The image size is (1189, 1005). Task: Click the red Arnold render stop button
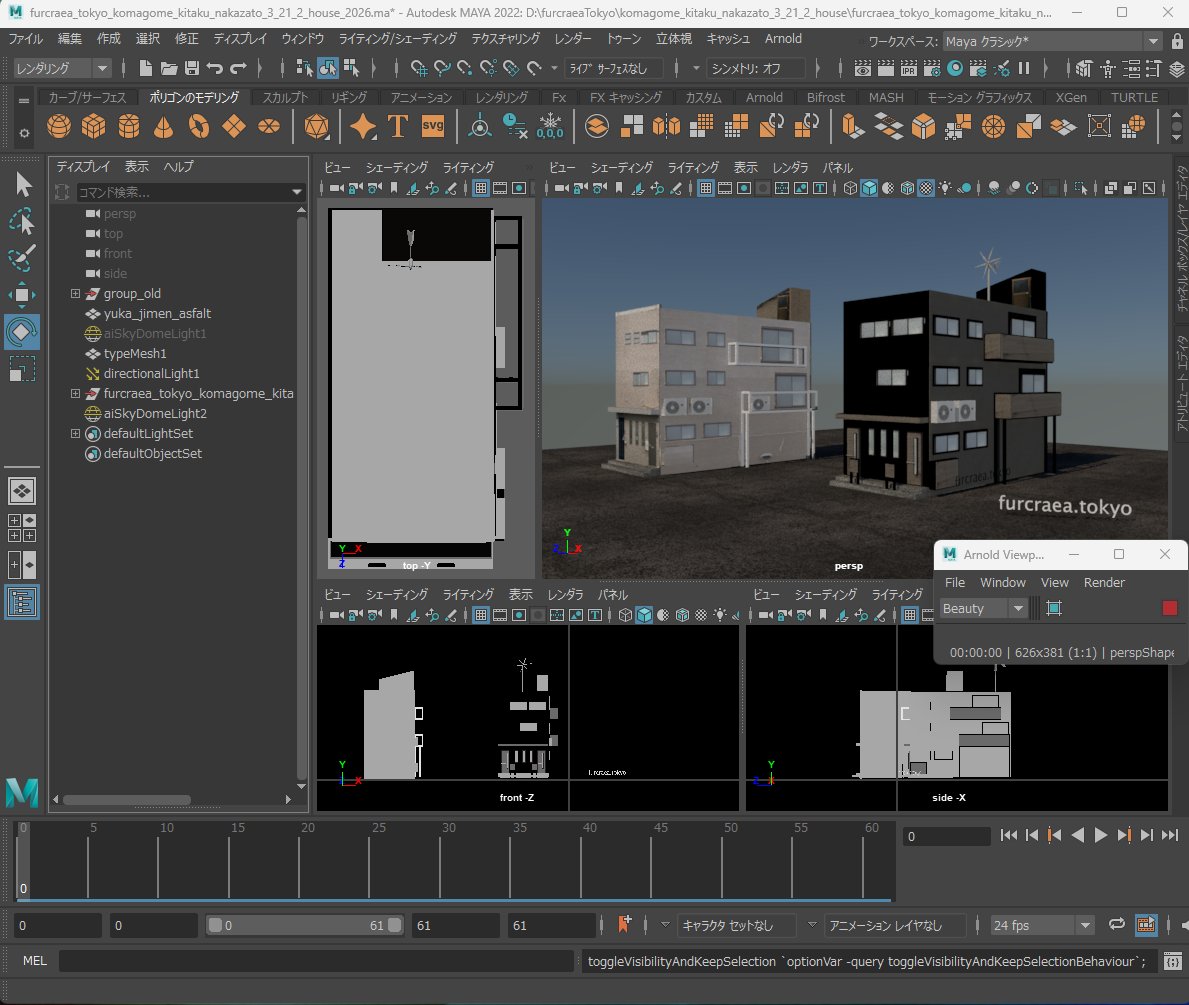click(1169, 608)
